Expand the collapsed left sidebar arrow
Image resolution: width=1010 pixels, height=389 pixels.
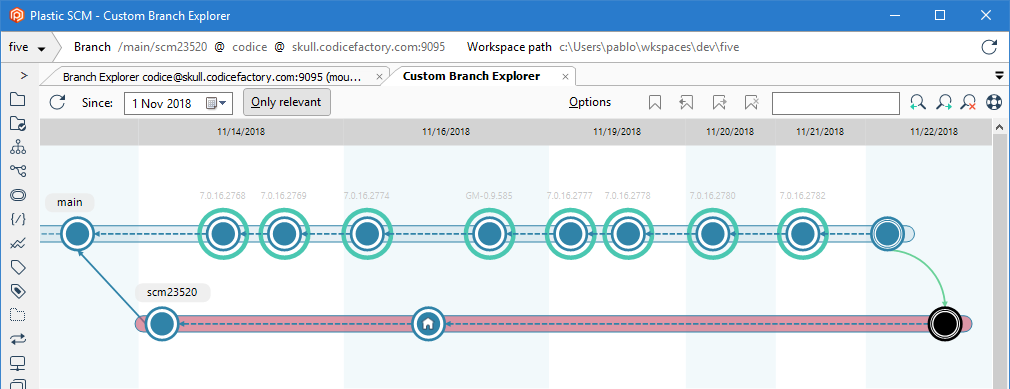click(24, 75)
